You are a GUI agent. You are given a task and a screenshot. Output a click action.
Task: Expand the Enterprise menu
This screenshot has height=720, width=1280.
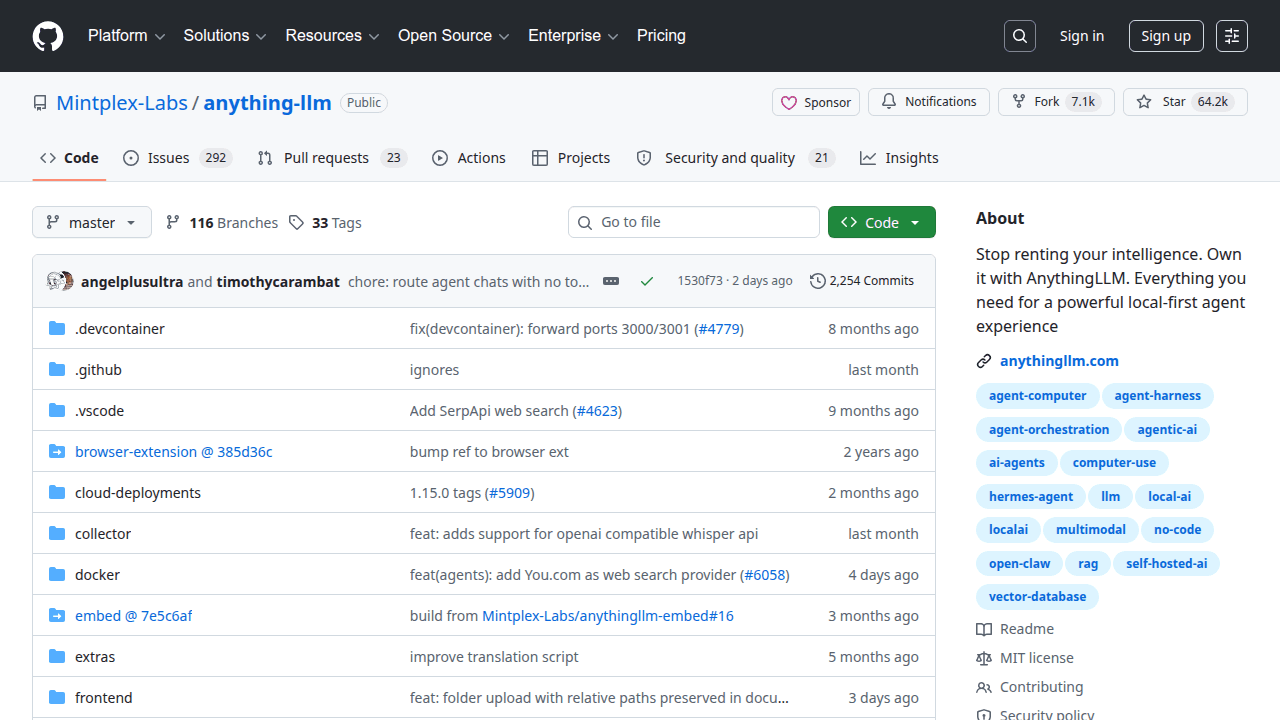(573, 36)
